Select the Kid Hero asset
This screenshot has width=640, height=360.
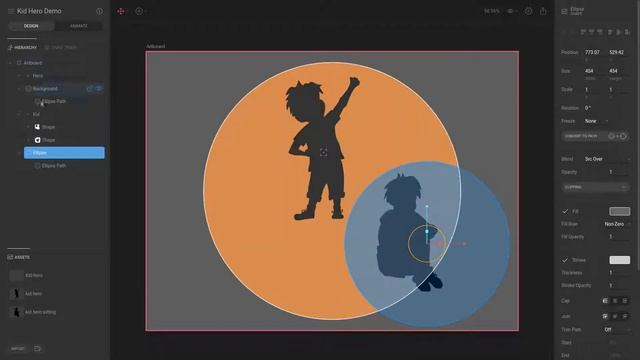(27, 276)
